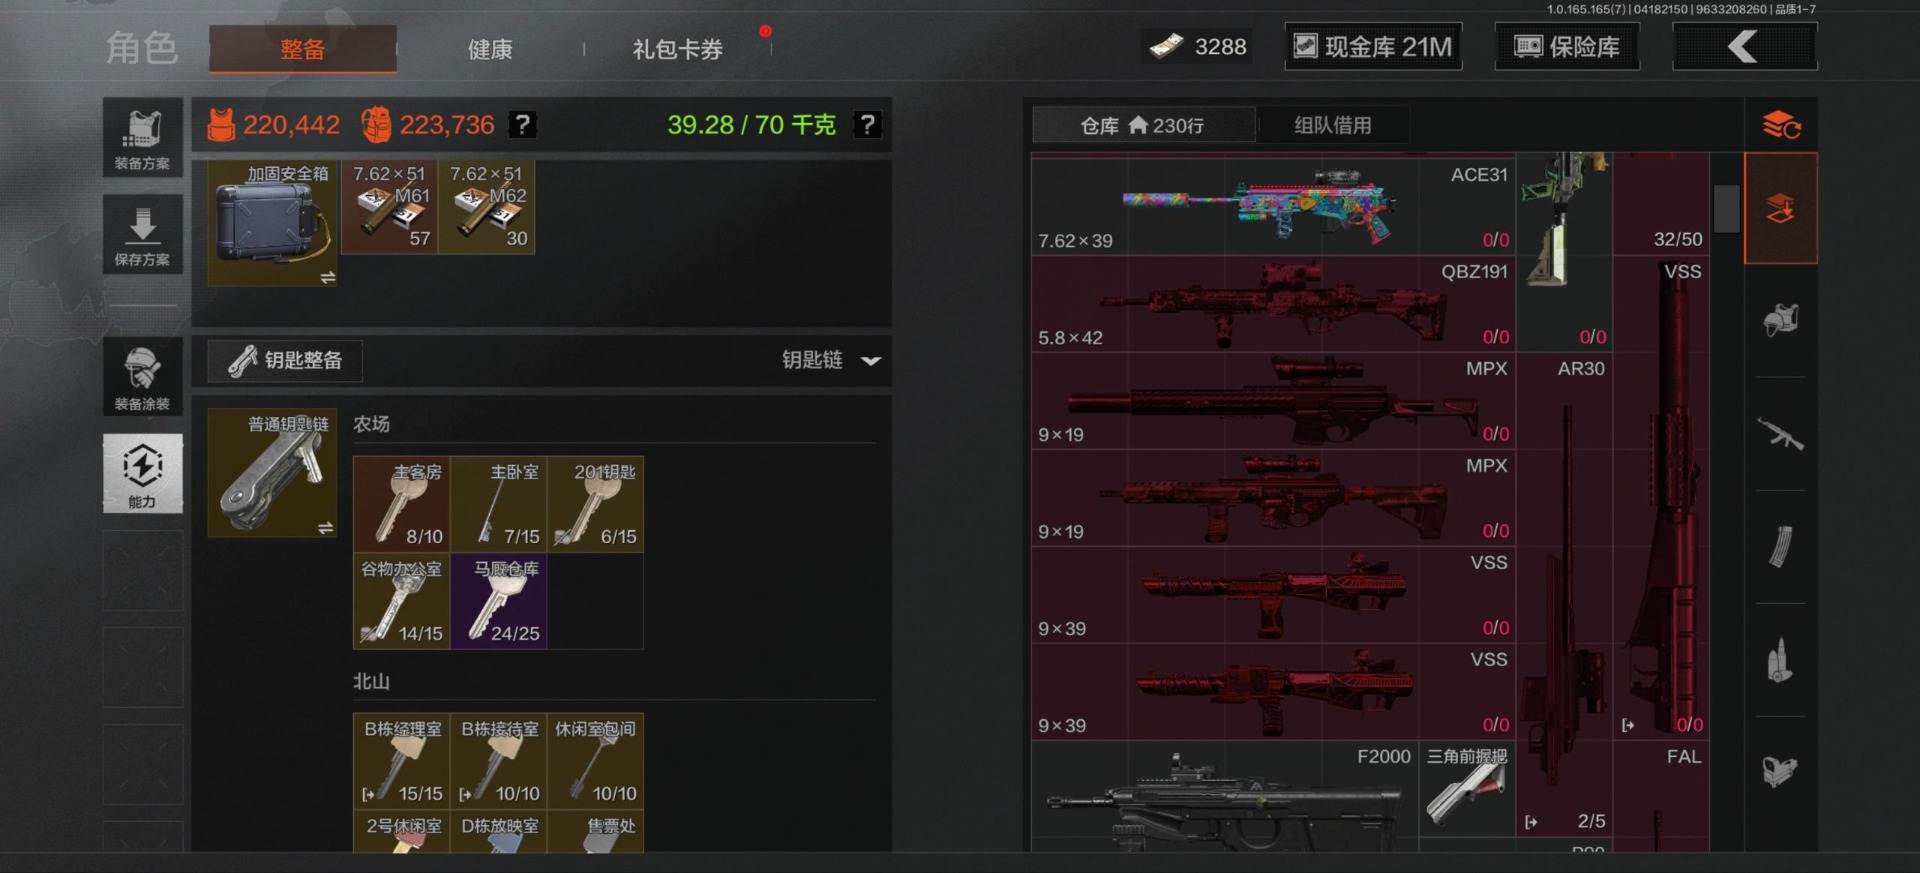The image size is (1920, 873).
Task: Filter storage by rifle weapon category icon
Action: click(x=1780, y=434)
